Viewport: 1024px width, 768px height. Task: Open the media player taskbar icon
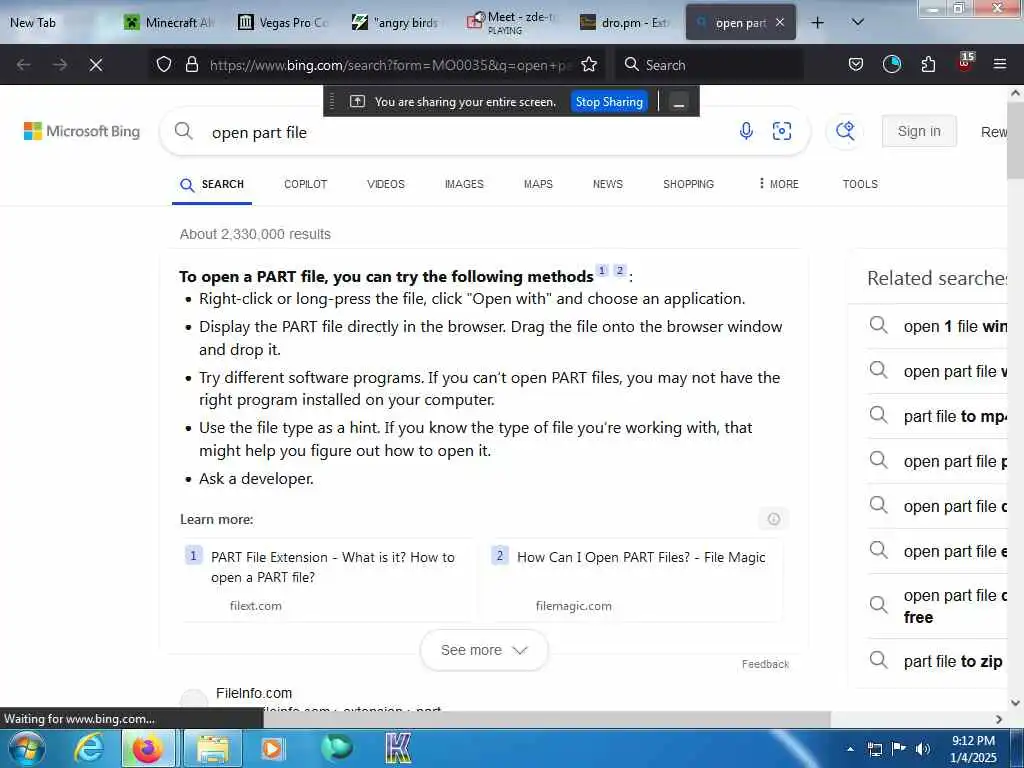272,748
